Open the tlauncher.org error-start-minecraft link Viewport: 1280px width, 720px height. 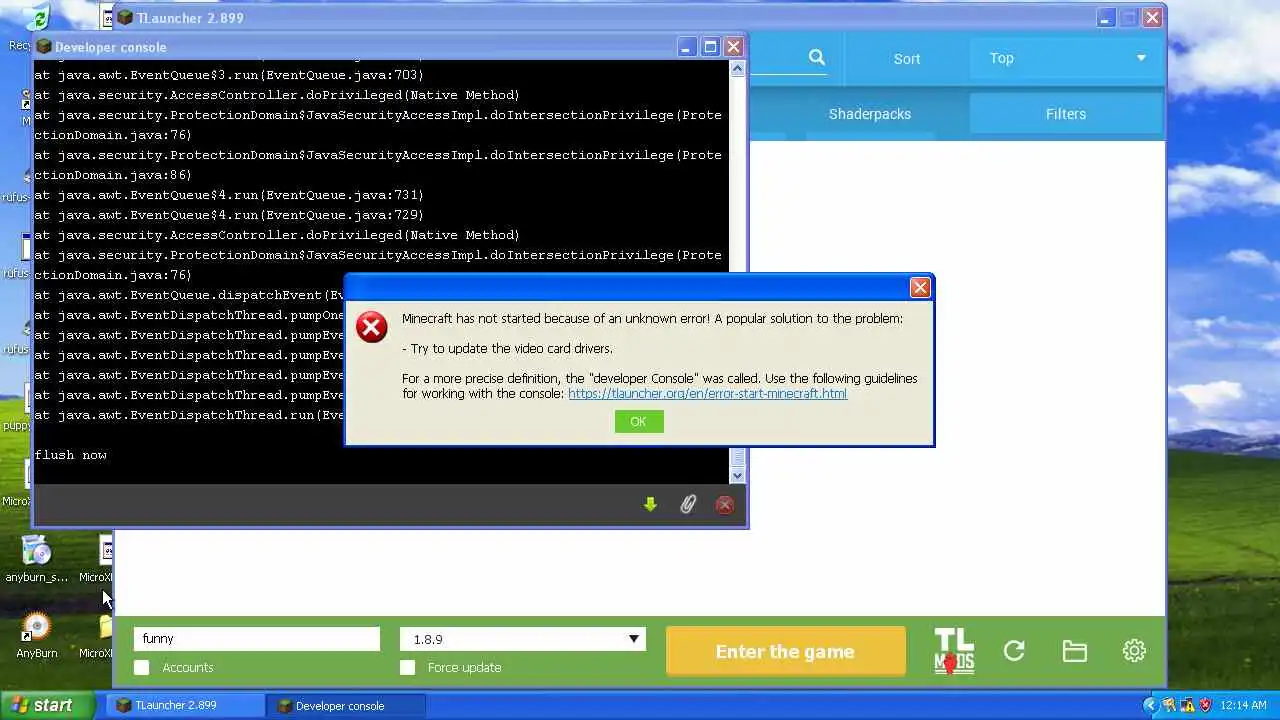pos(707,394)
